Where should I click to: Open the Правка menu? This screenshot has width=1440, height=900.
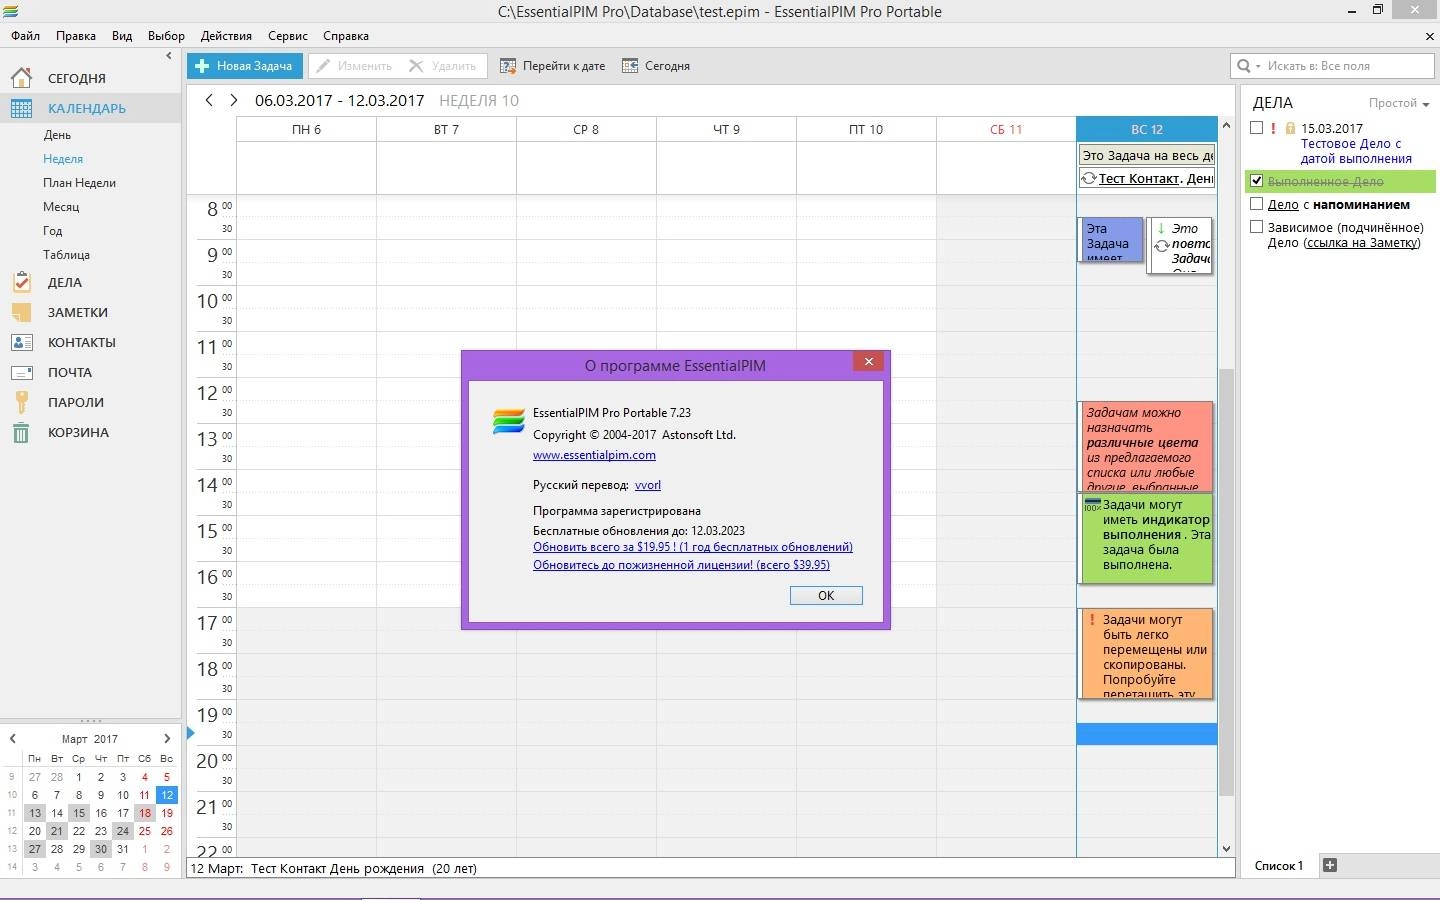[76, 36]
